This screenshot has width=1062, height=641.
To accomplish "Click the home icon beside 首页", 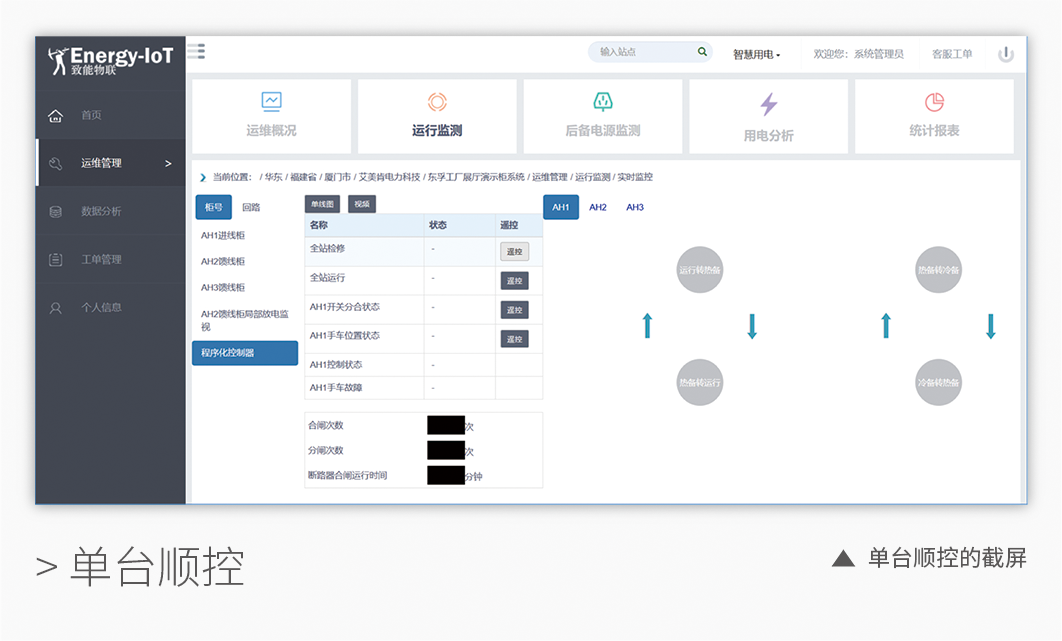I will click(56, 116).
